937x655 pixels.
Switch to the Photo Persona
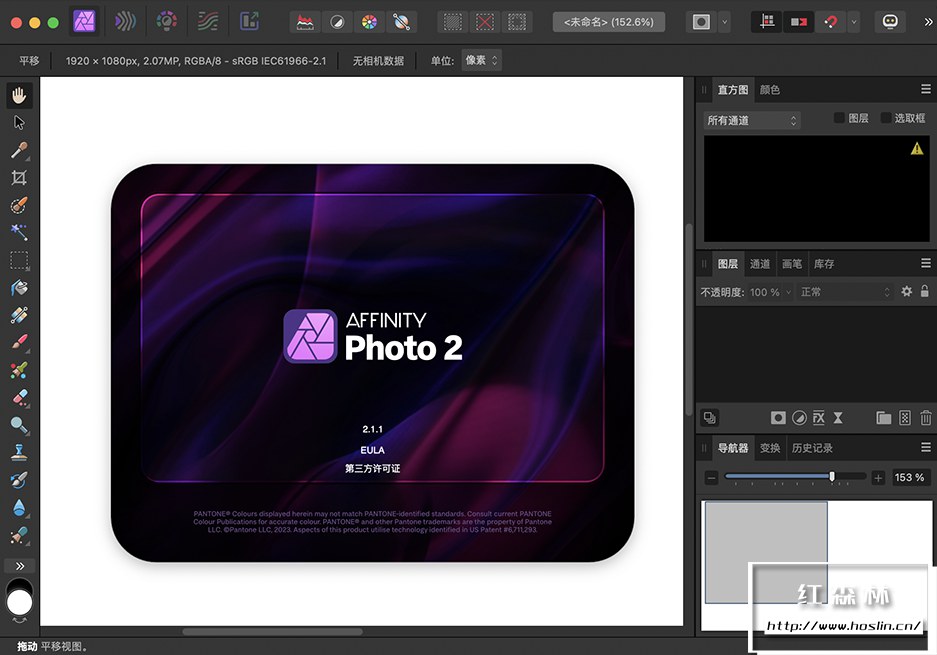click(x=84, y=22)
